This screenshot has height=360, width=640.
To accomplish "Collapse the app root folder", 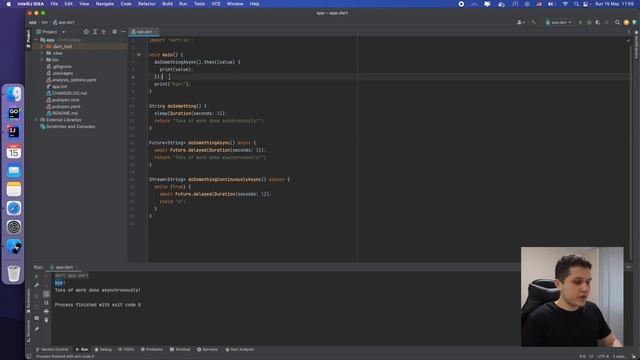I will coord(37,40).
